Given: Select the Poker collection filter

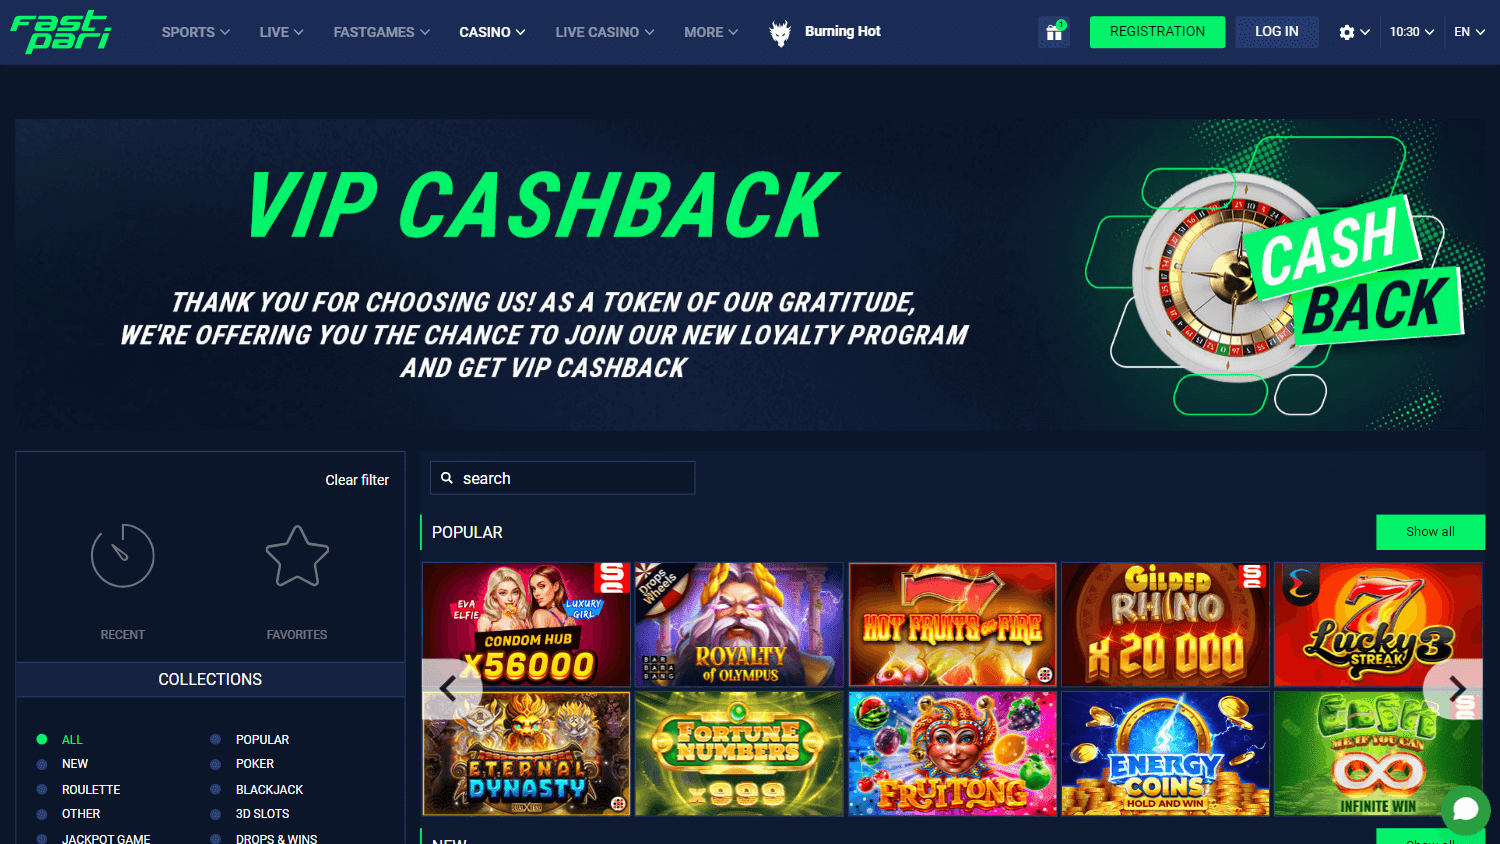Looking at the screenshot, I should pyautogui.click(x=254, y=764).
